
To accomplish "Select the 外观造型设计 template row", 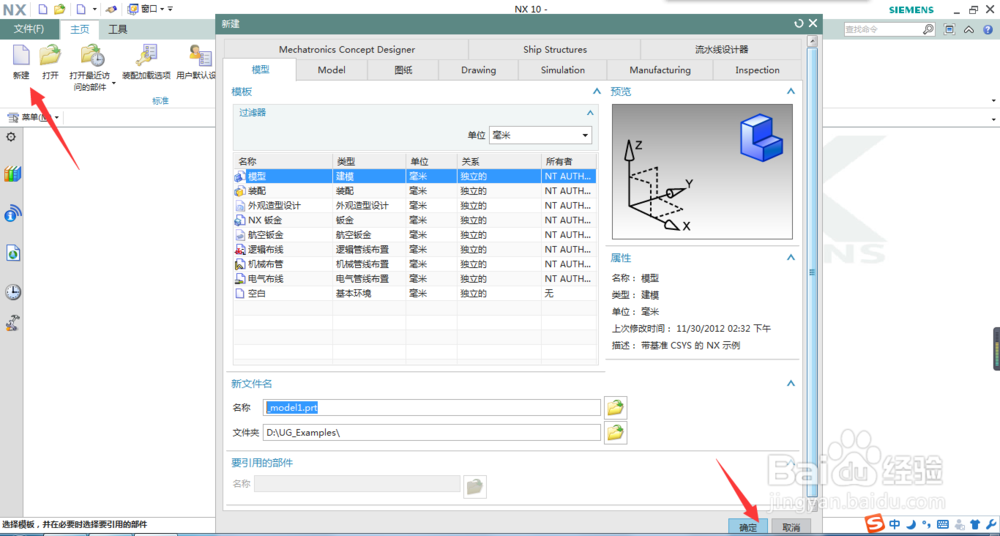I will point(415,205).
